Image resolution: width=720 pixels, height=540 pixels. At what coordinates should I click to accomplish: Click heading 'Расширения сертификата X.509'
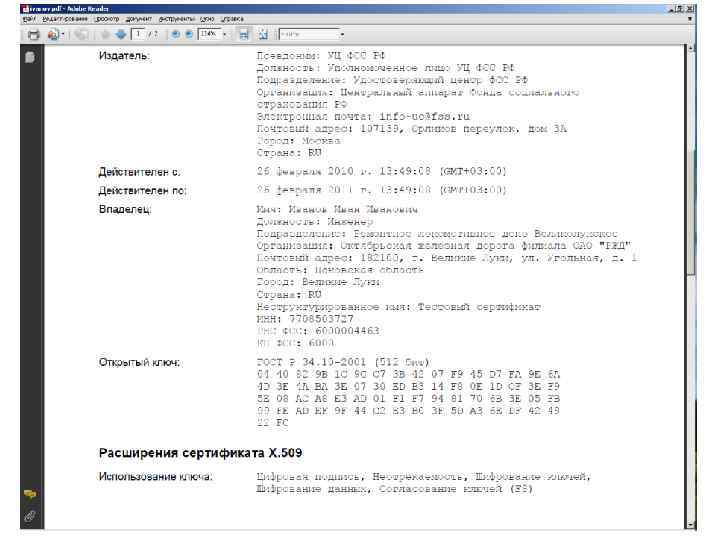click(x=201, y=453)
